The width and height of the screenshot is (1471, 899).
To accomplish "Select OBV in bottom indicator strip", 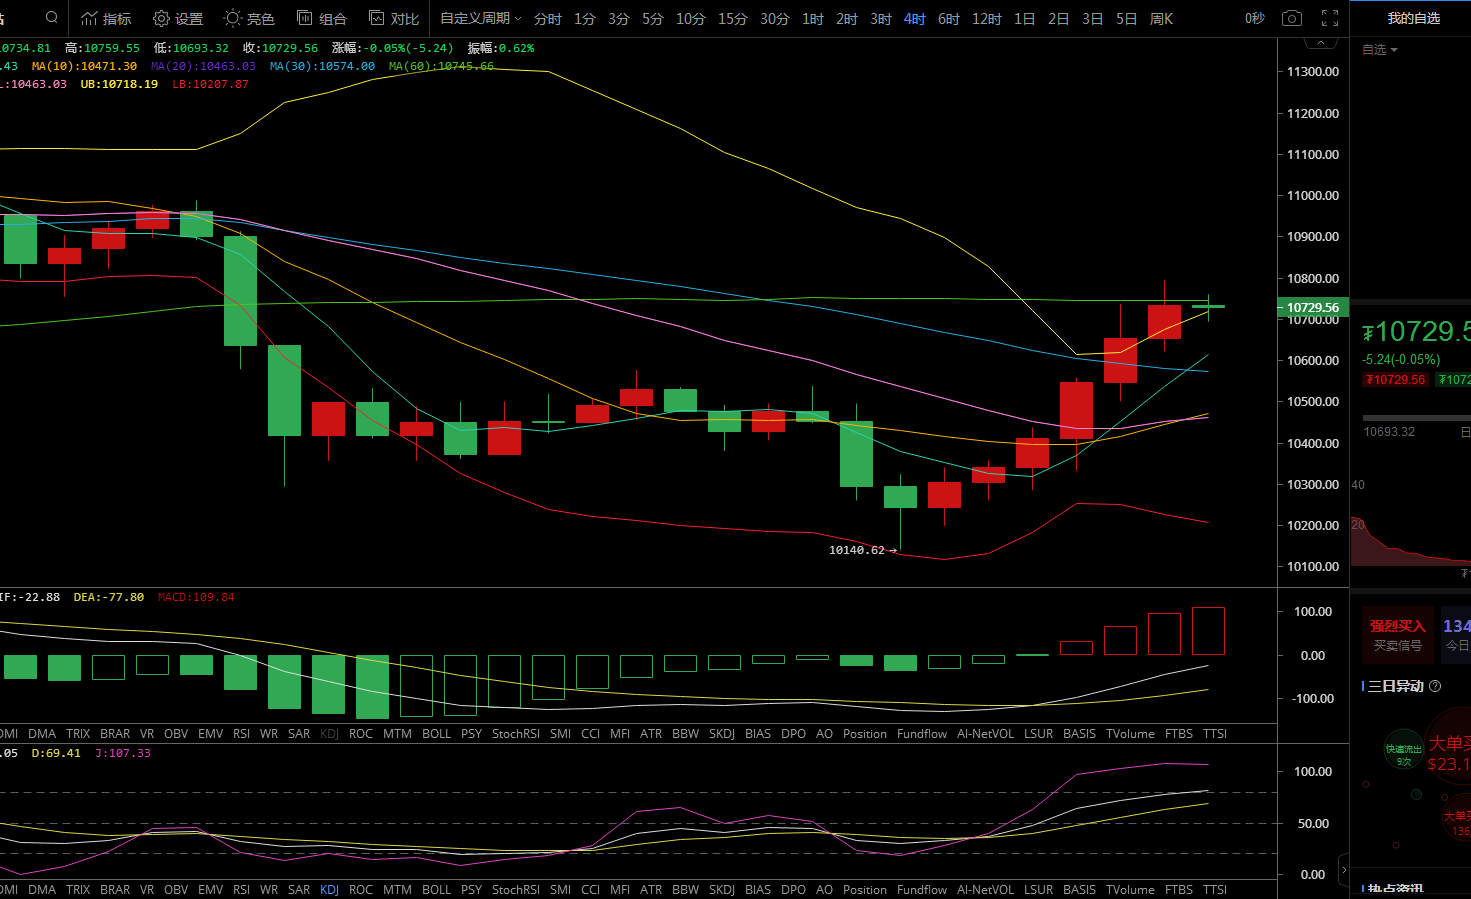I will pyautogui.click(x=175, y=889).
